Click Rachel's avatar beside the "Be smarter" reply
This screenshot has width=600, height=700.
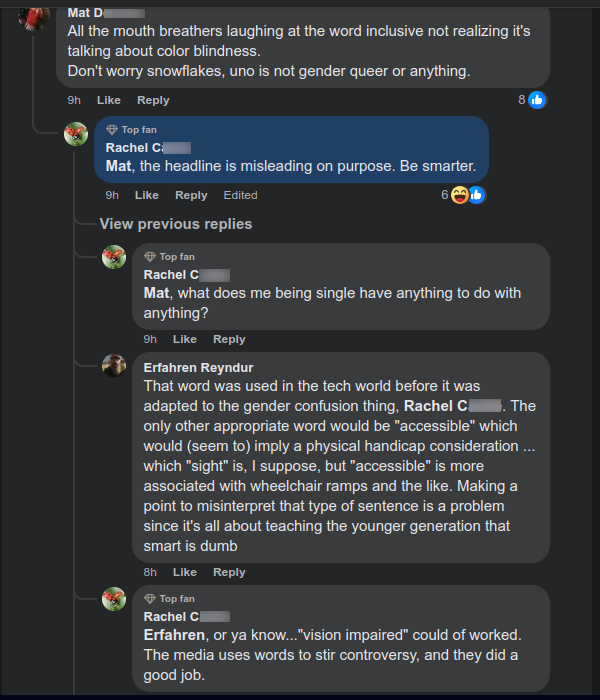[x=76, y=134]
